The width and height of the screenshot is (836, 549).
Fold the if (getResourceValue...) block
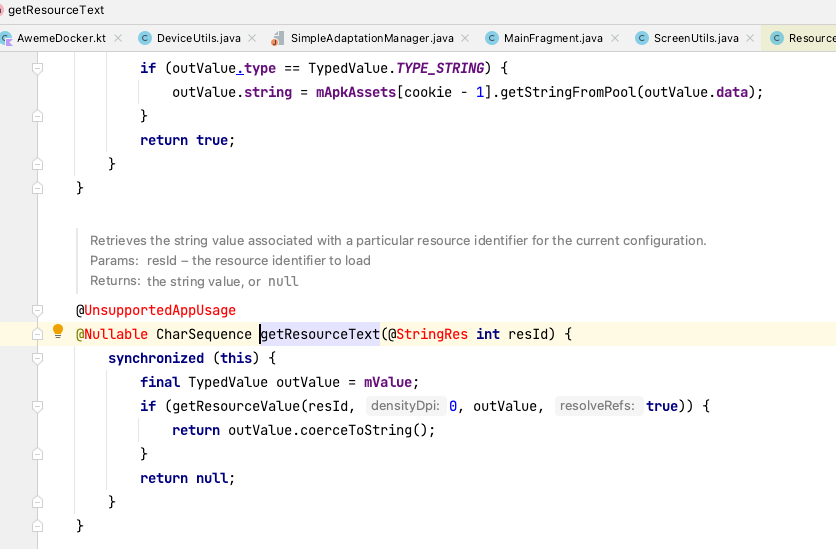pos(37,406)
